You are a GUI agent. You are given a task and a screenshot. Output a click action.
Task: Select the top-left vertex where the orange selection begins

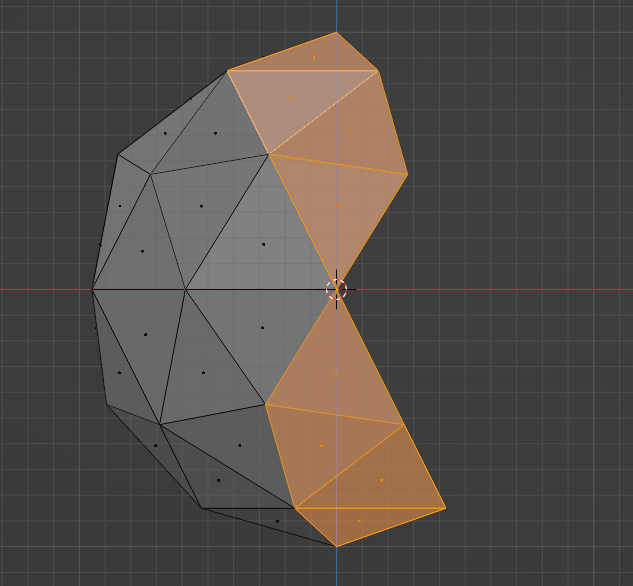pyautogui.click(x=228, y=71)
